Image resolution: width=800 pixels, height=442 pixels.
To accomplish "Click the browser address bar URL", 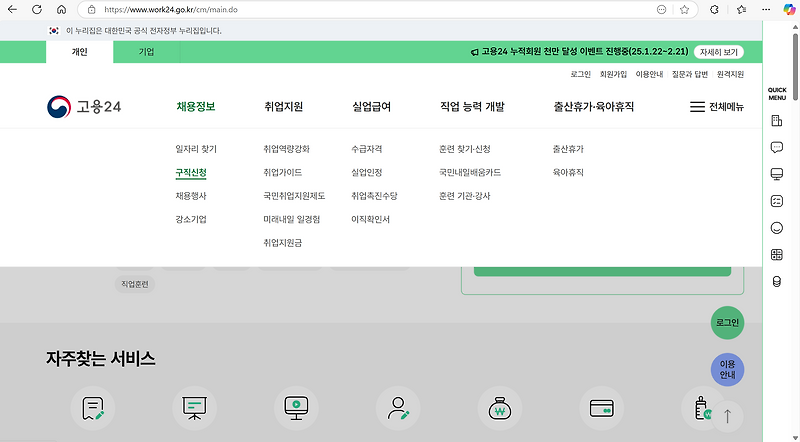I will (171, 9).
